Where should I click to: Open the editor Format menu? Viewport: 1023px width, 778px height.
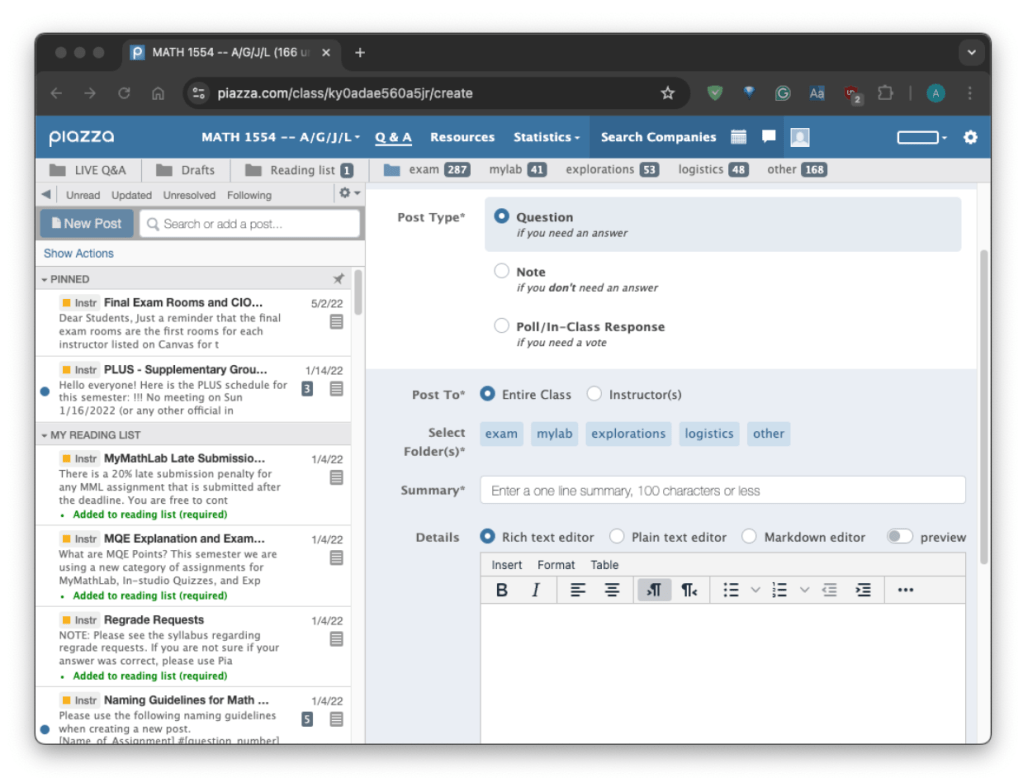[556, 565]
